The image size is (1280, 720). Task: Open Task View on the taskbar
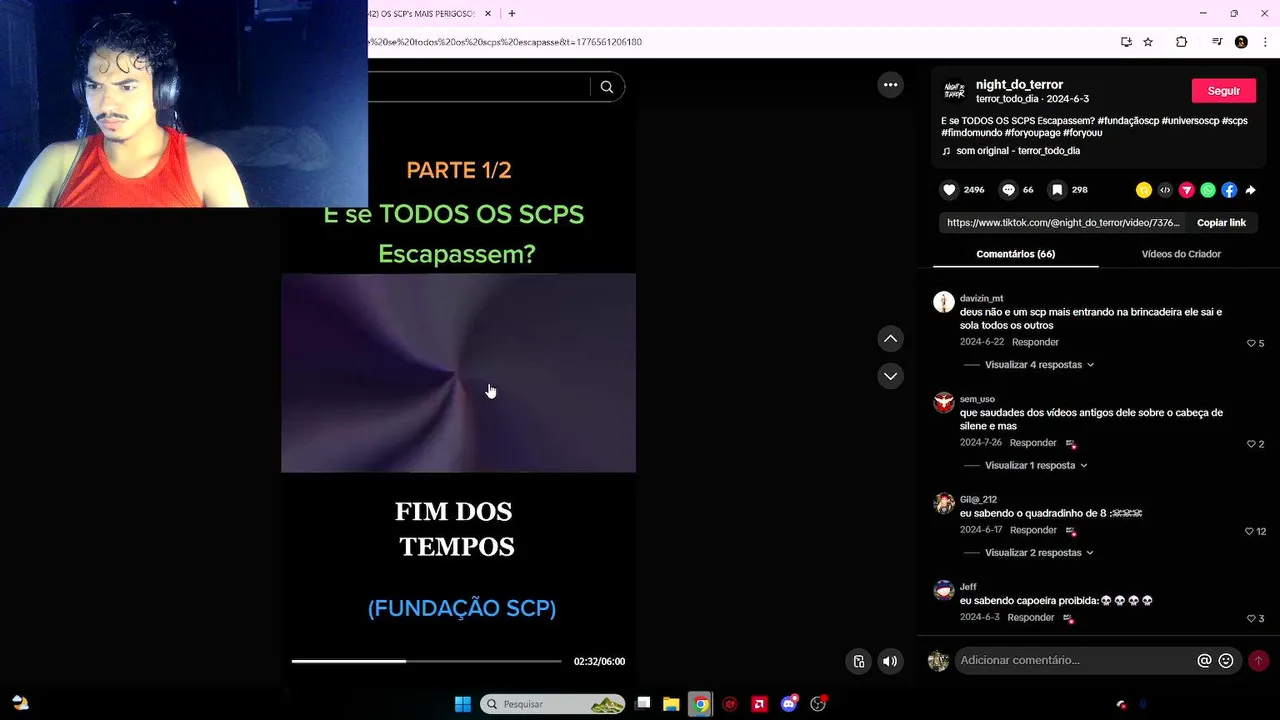(x=643, y=704)
